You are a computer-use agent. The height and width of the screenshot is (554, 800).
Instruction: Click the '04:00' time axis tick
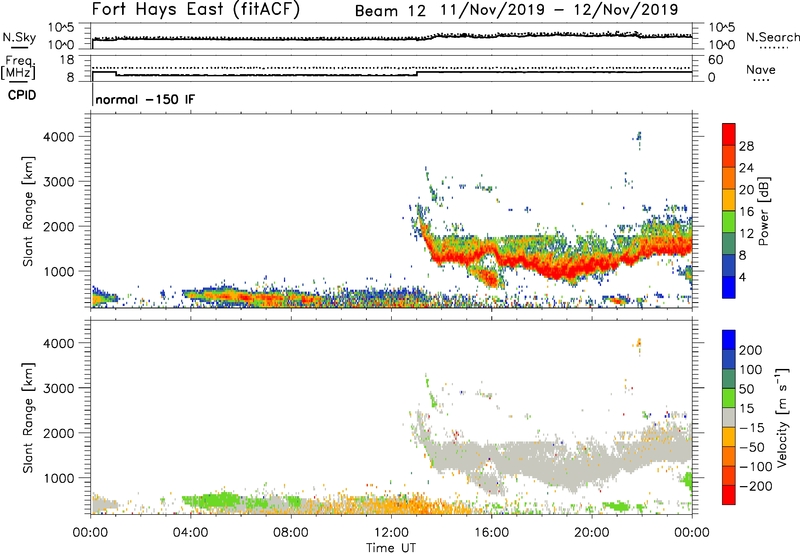[x=191, y=533]
